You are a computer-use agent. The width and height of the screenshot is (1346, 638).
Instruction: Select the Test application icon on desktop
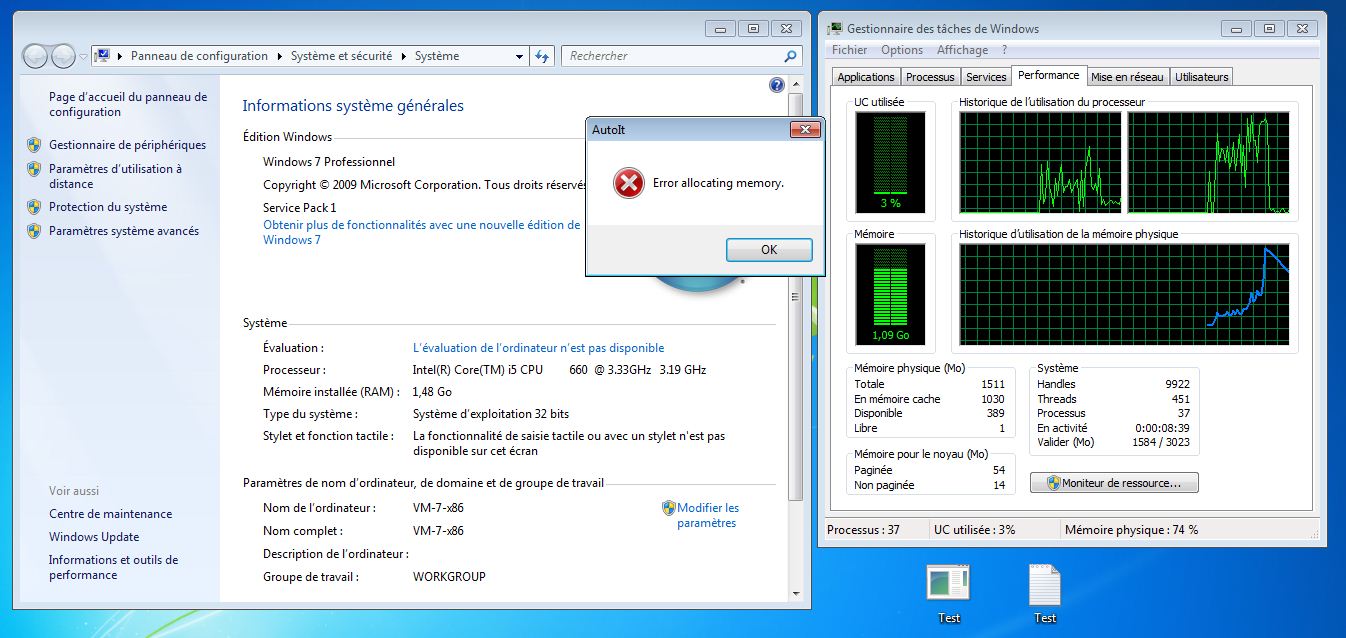(948, 584)
